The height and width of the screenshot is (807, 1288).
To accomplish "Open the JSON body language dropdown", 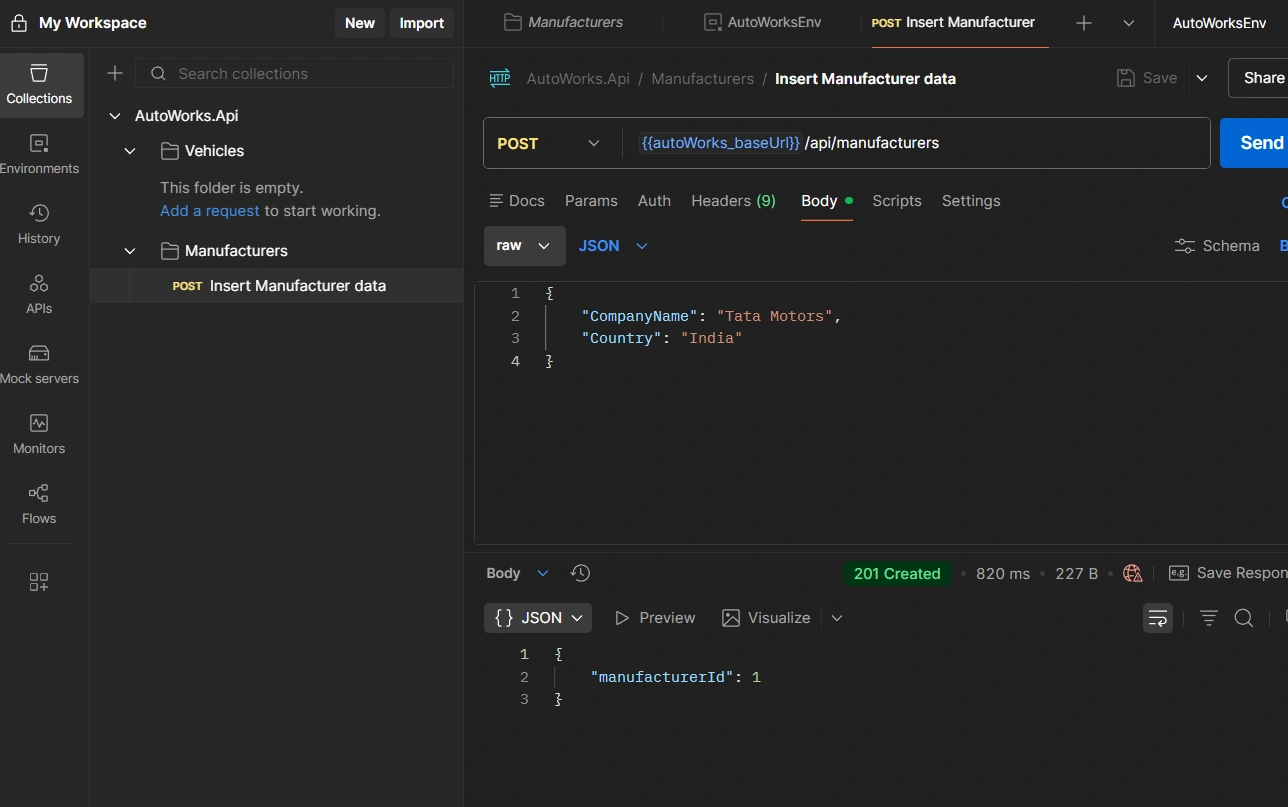I will (x=613, y=246).
